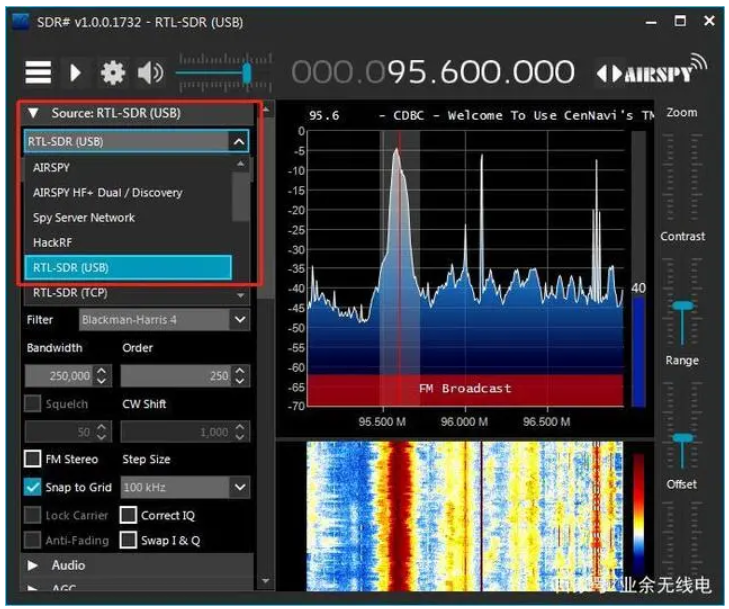Mute audio with the speaker icon

click(x=150, y=72)
